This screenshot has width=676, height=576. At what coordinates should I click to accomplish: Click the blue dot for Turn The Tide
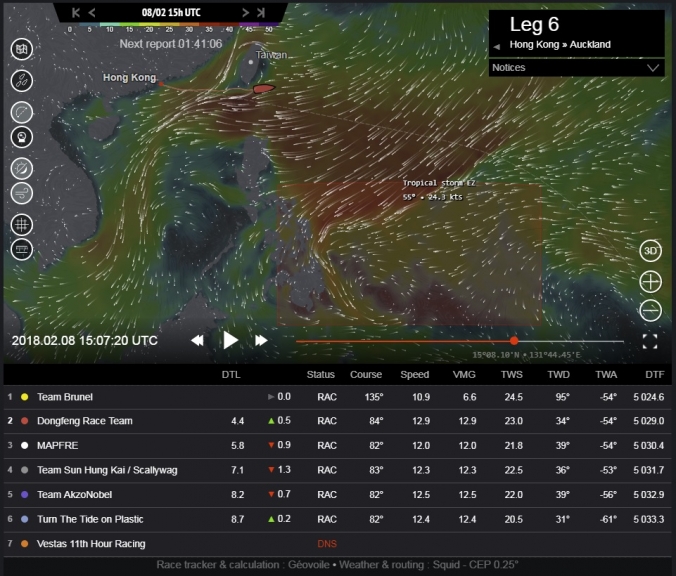[25, 519]
